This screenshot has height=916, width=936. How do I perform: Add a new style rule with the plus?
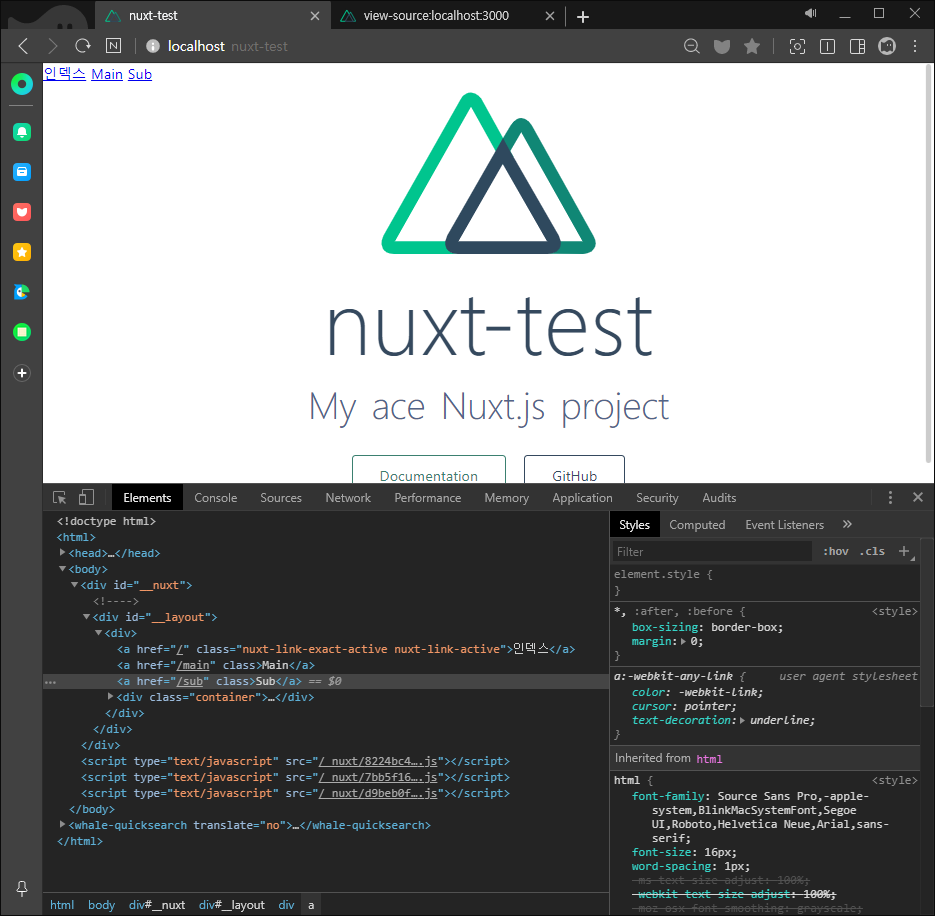(904, 551)
